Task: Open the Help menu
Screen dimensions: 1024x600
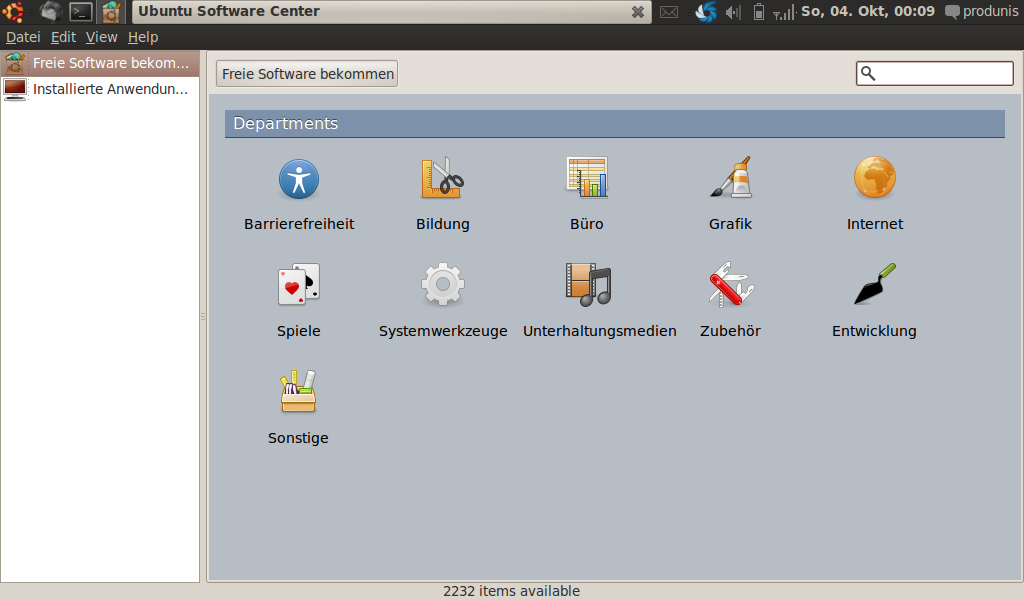Action: point(143,37)
